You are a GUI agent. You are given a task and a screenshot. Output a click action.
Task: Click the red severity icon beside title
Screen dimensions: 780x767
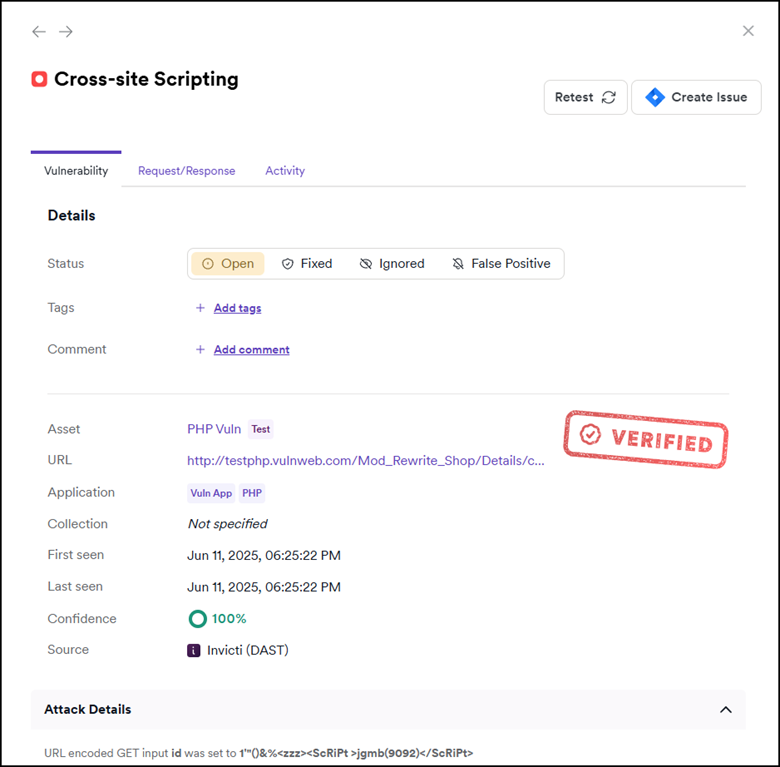(39, 79)
